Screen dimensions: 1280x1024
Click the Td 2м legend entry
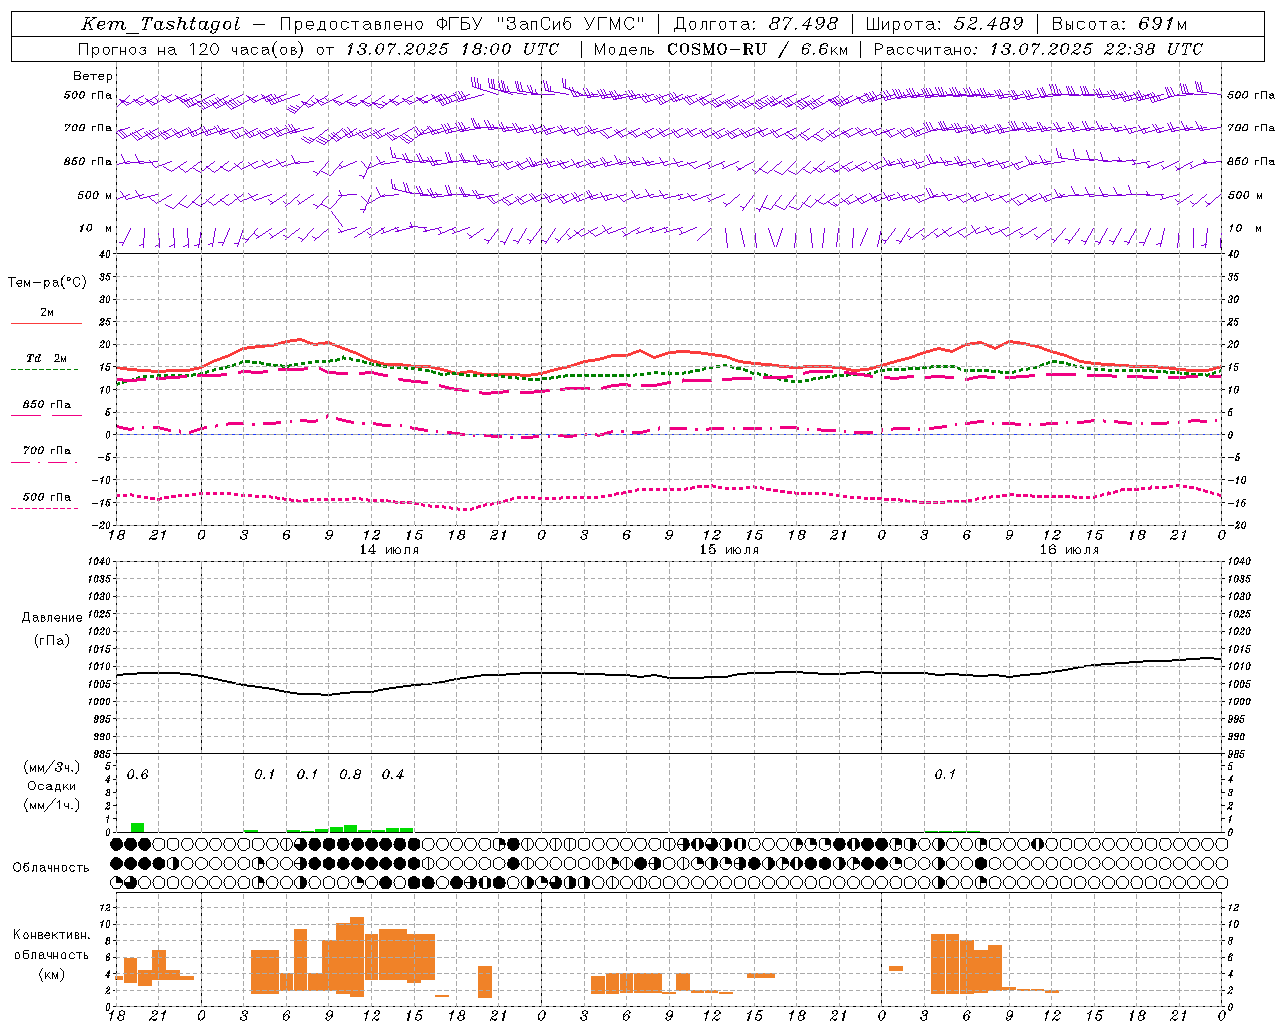click(47, 358)
